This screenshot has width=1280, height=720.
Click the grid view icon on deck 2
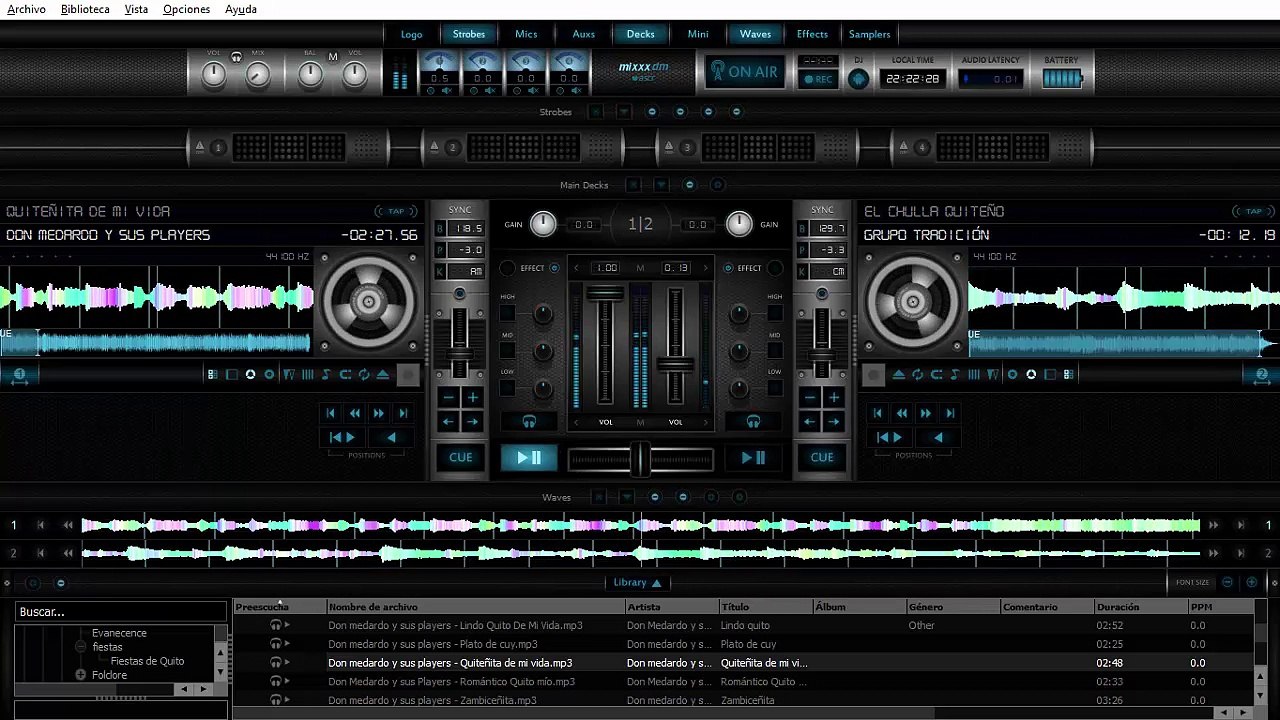pyautogui.click(x=1068, y=375)
